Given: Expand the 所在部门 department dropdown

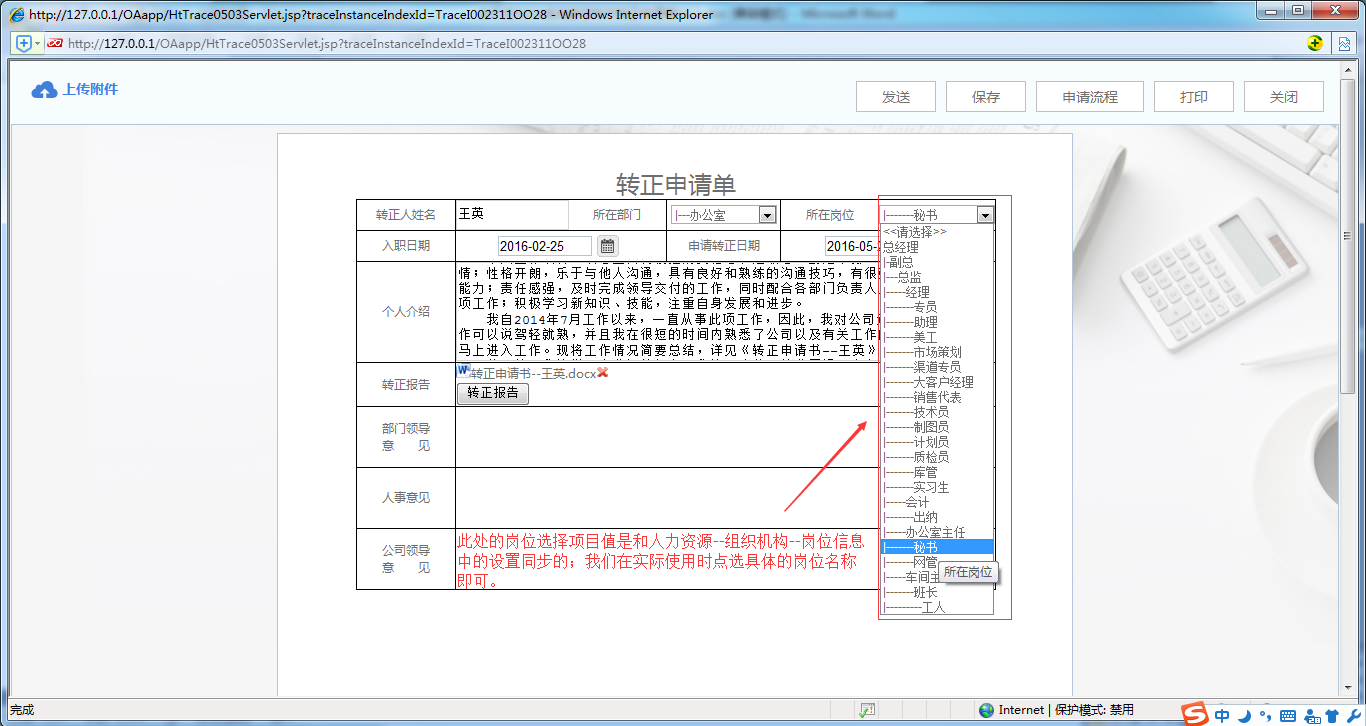Looking at the screenshot, I should click(767, 215).
